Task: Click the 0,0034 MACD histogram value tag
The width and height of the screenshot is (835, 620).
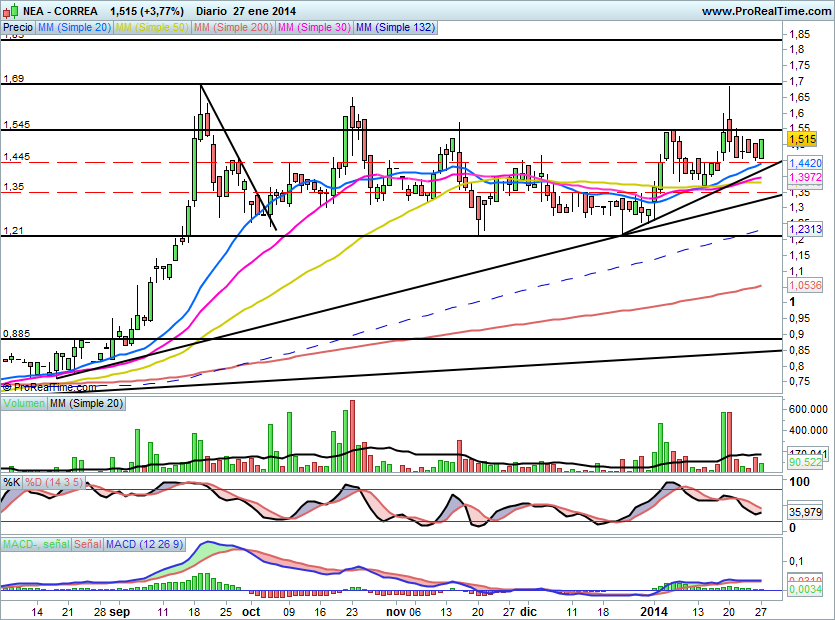Action: (x=805, y=589)
